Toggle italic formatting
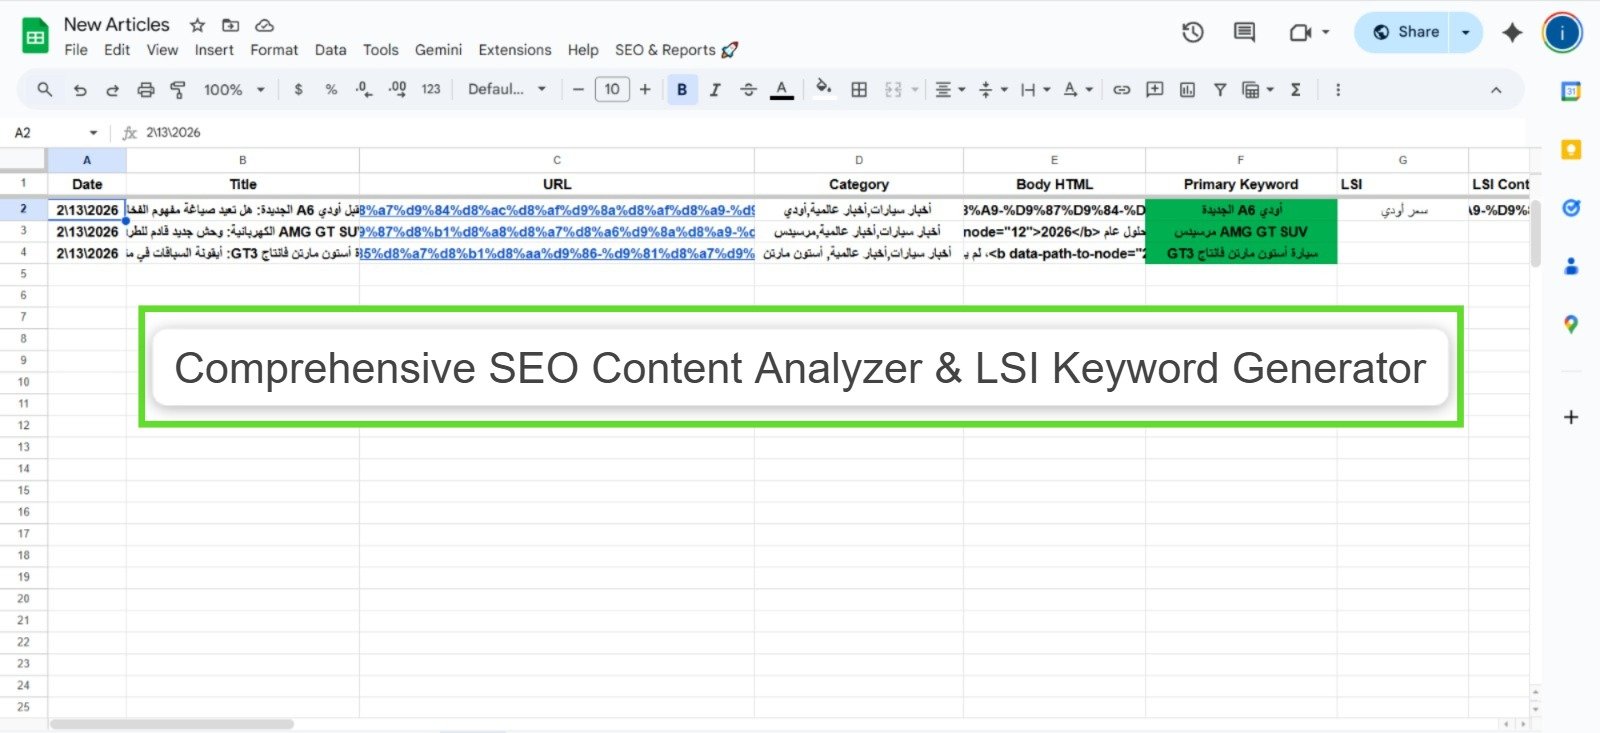 tap(715, 90)
